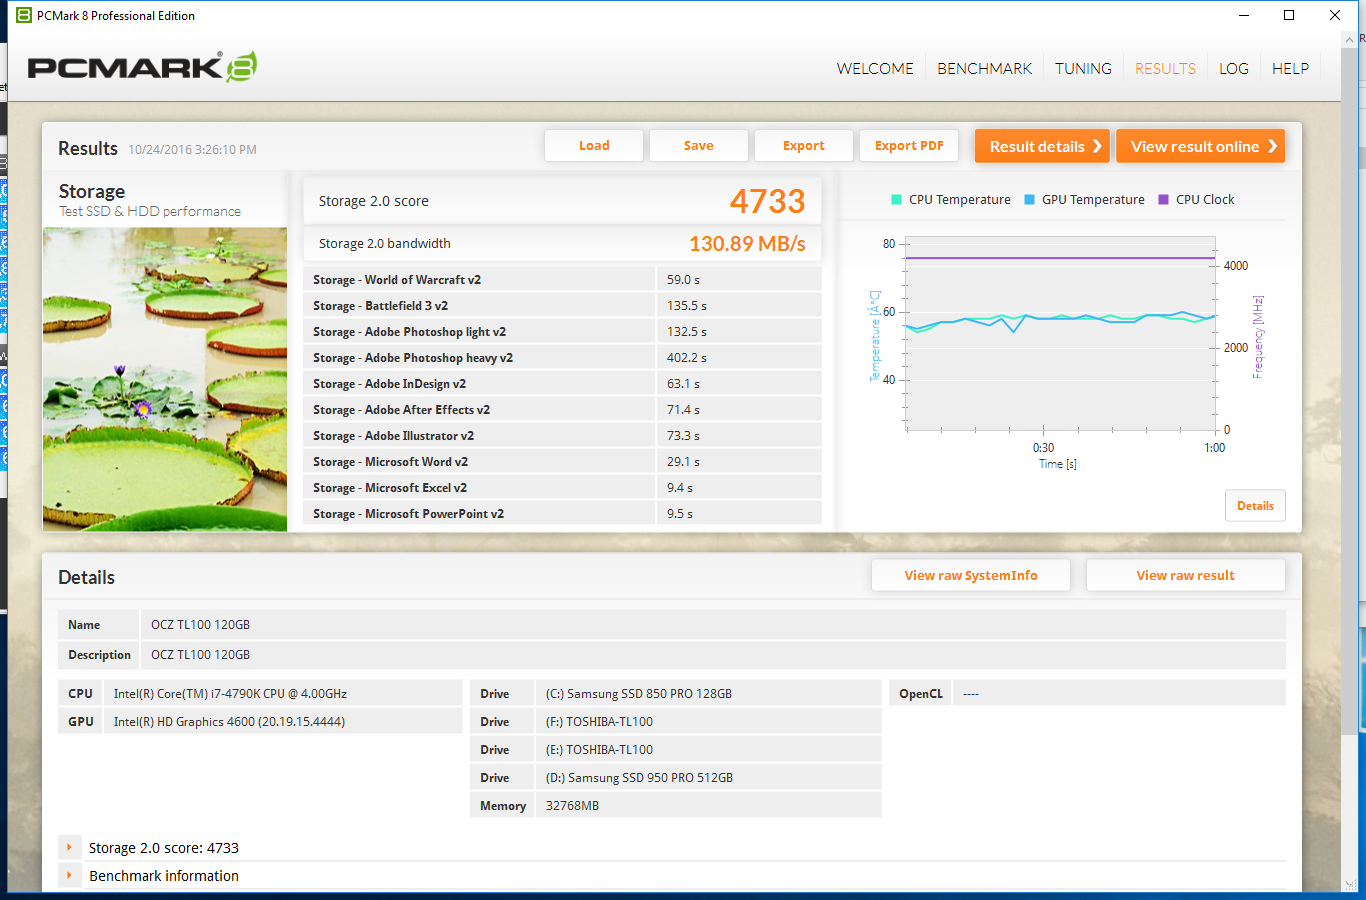Open the LOG tab
Image resolution: width=1366 pixels, height=900 pixels.
[1233, 68]
